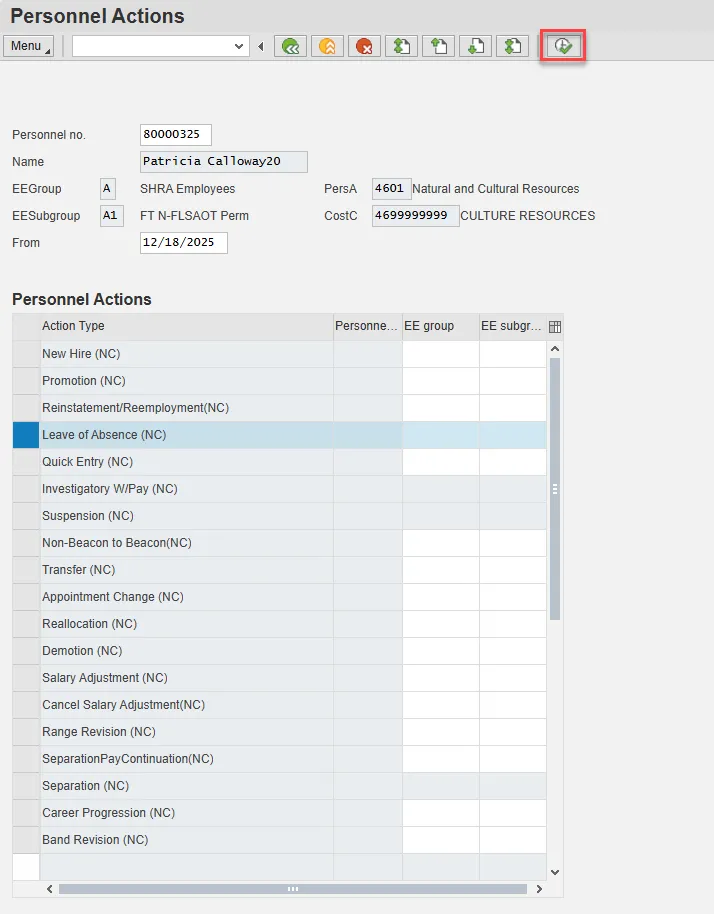Image resolution: width=714 pixels, height=914 pixels.
Task: Click the Personnel column header
Action: click(368, 326)
